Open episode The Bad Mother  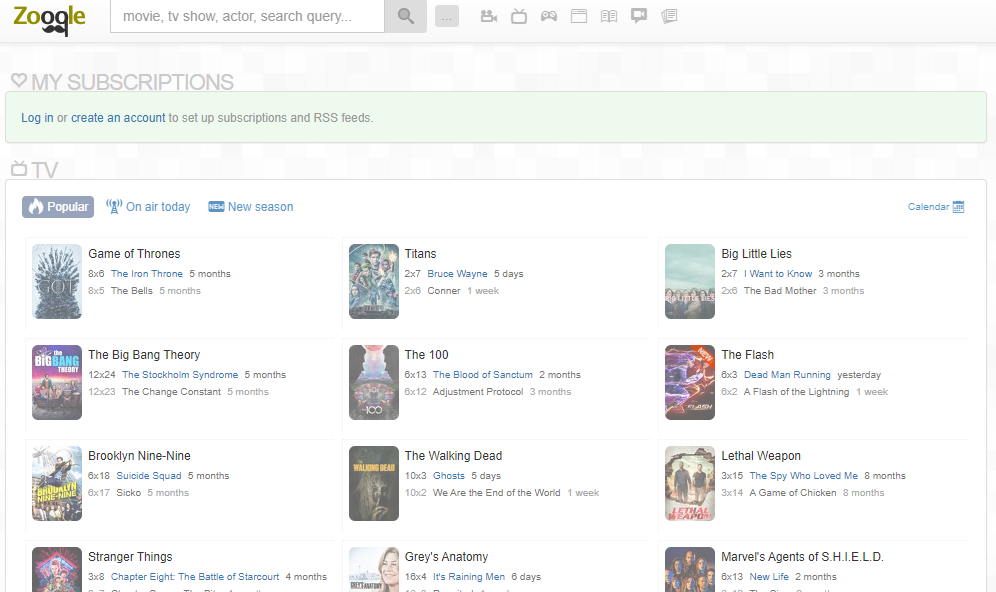[780, 290]
